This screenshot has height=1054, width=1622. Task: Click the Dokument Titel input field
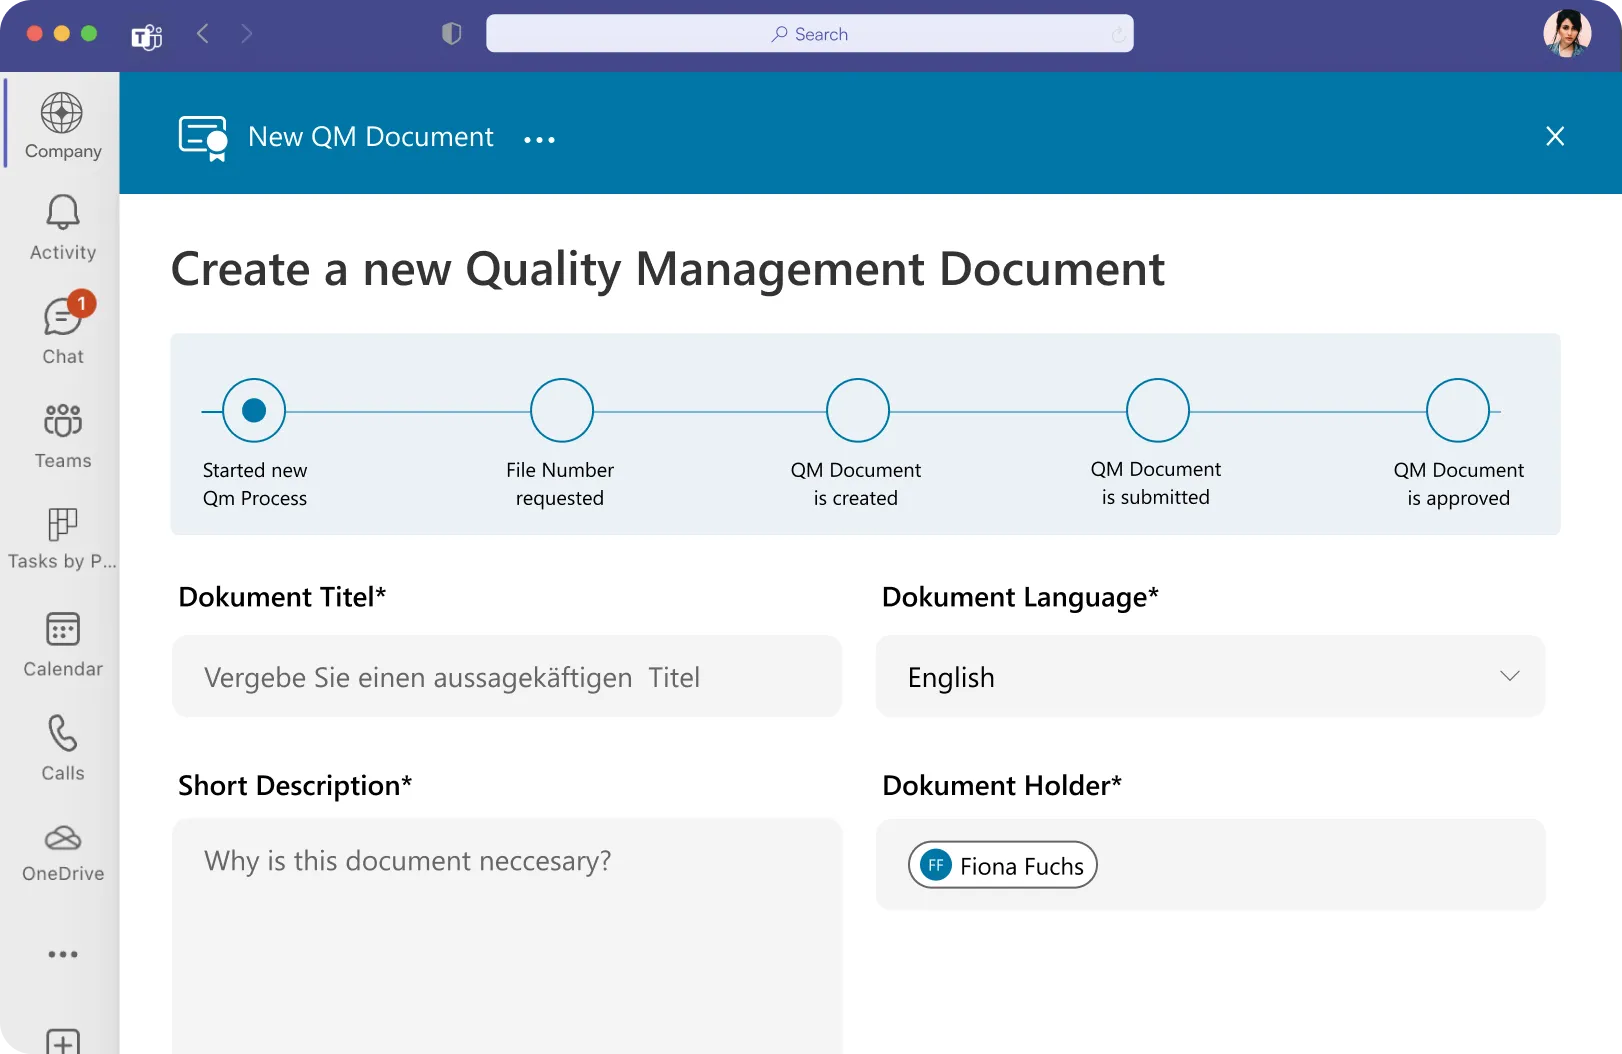click(507, 676)
